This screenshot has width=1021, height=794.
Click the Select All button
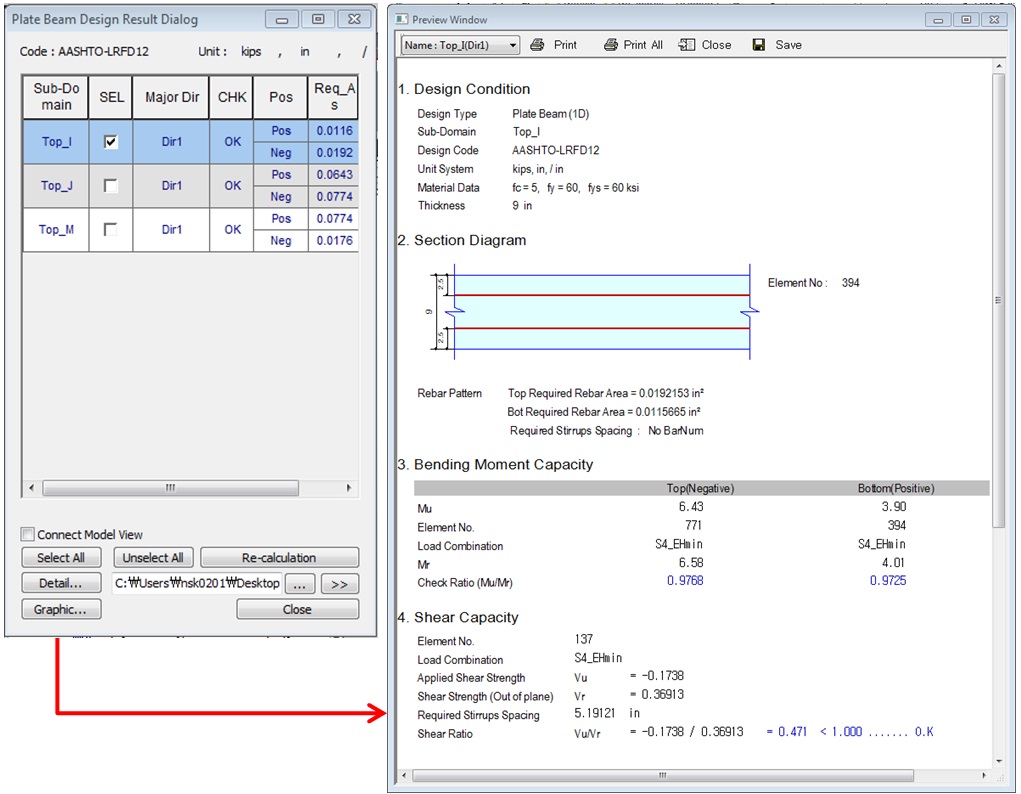[61, 558]
